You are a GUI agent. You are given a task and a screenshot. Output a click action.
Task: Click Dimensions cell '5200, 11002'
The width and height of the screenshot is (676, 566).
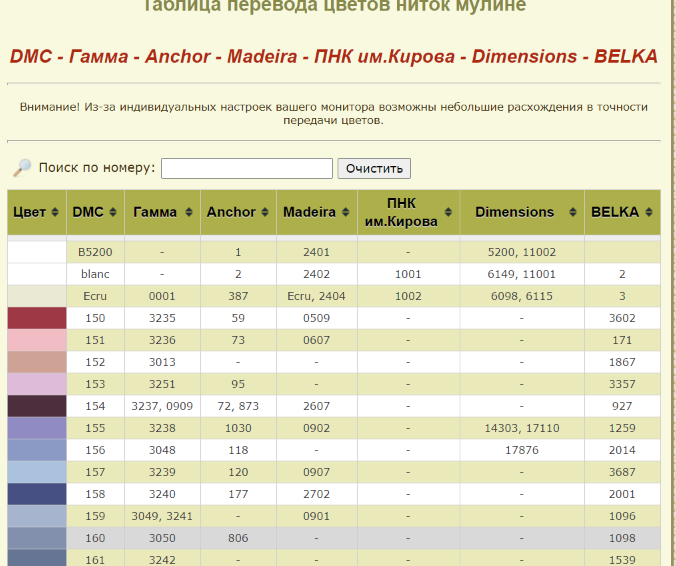522,252
